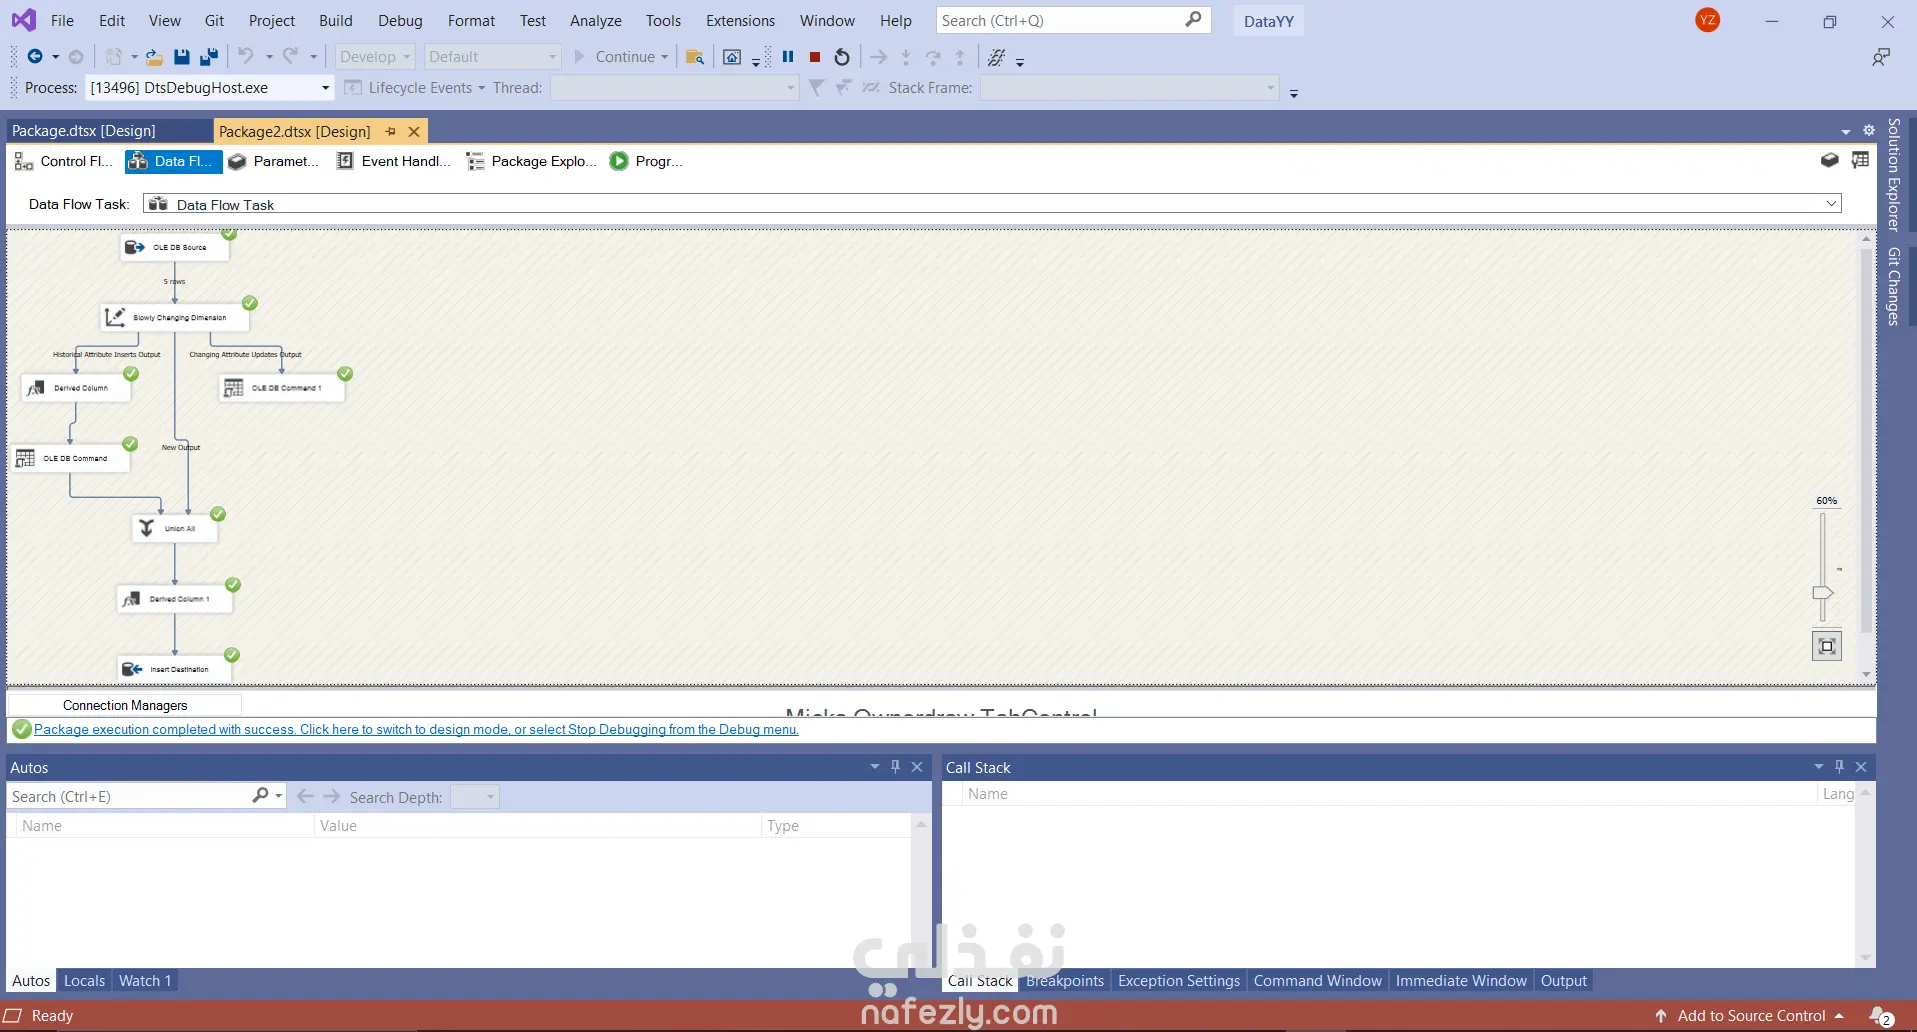The height and width of the screenshot is (1032, 1917).
Task: Adjust the design surface zoom slider
Action: click(x=1822, y=593)
